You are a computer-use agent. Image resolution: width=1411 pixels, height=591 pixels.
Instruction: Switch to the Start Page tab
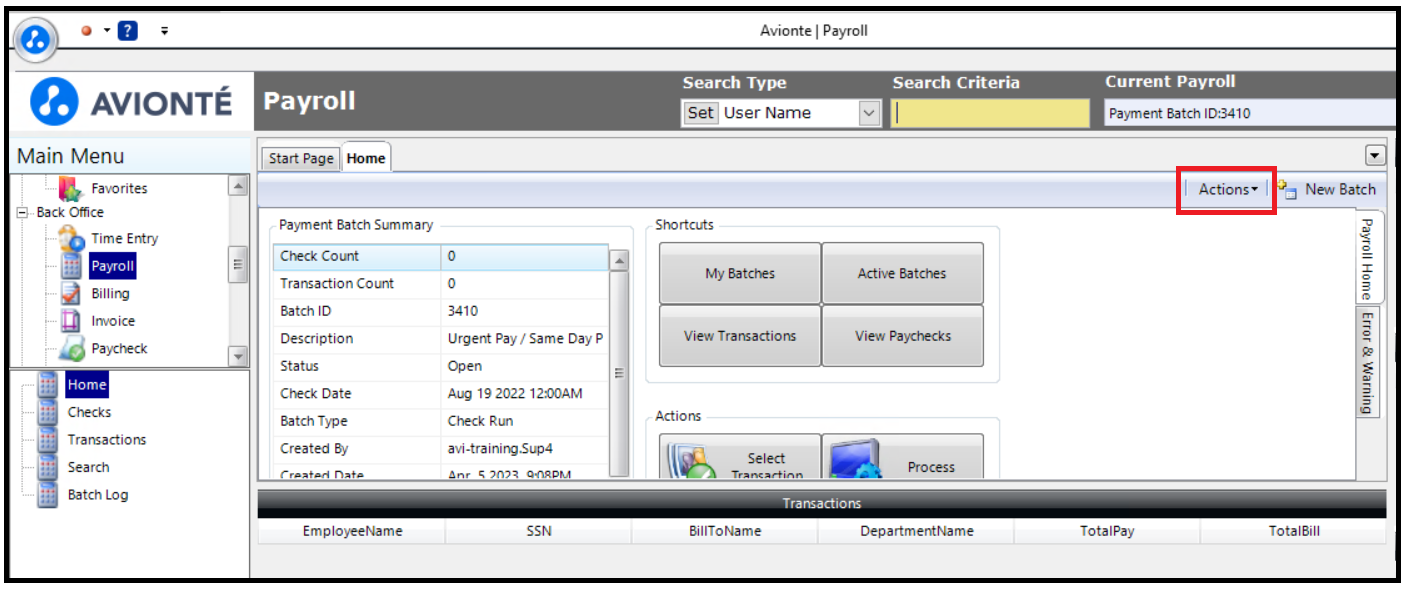coord(301,158)
